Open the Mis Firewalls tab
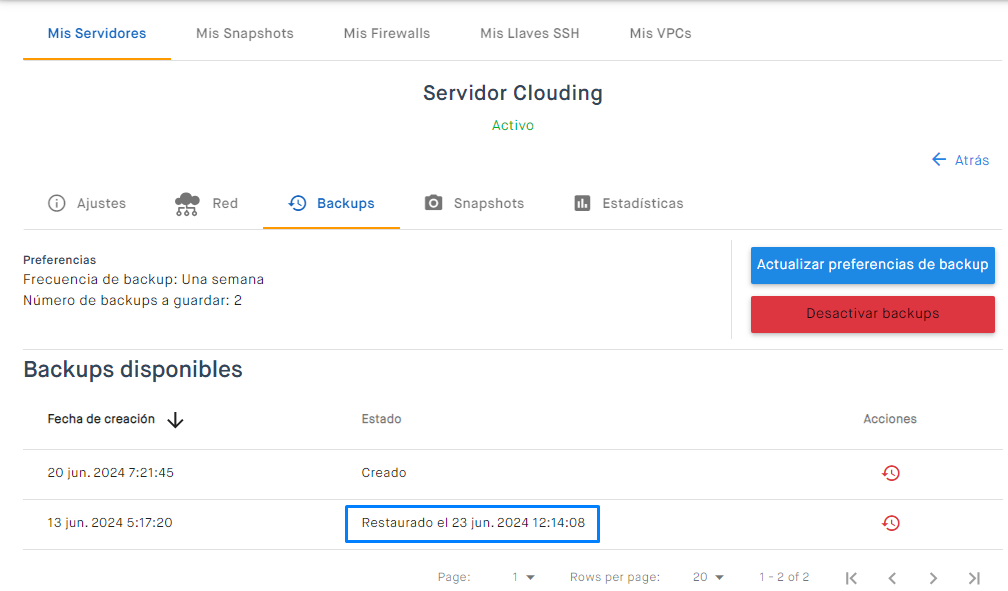 click(x=387, y=33)
